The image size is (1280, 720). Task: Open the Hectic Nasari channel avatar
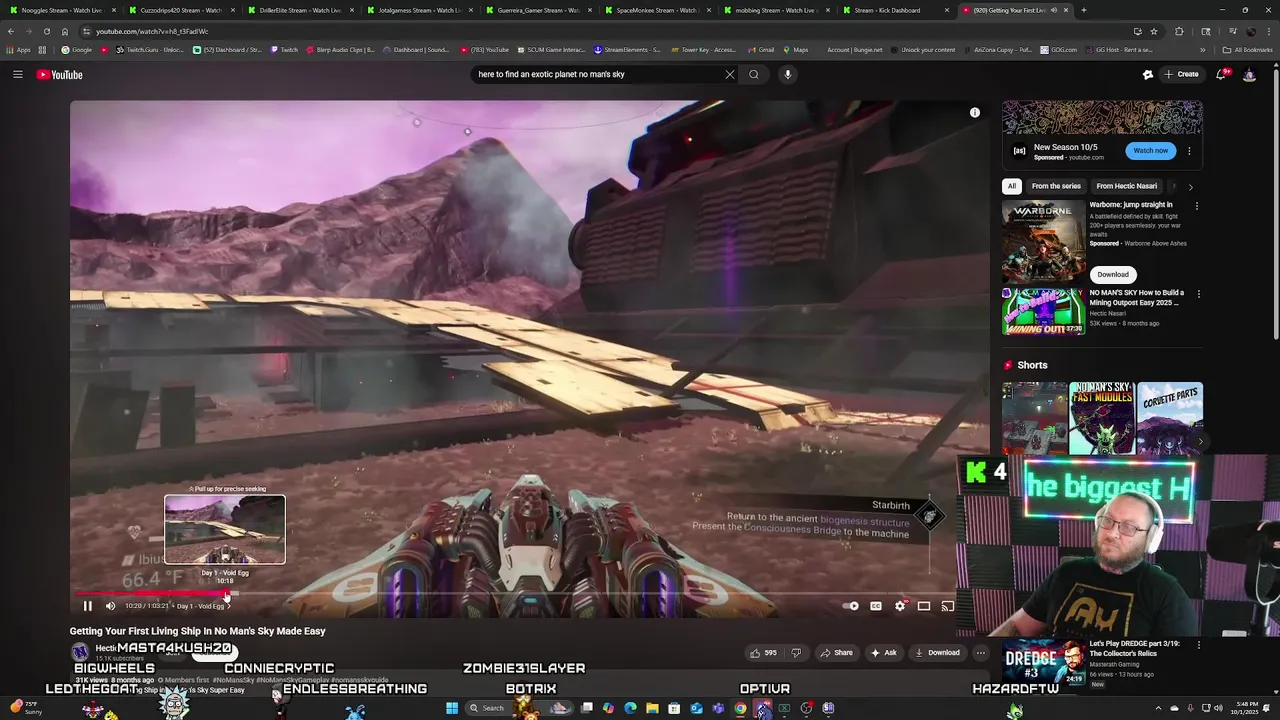[80, 652]
